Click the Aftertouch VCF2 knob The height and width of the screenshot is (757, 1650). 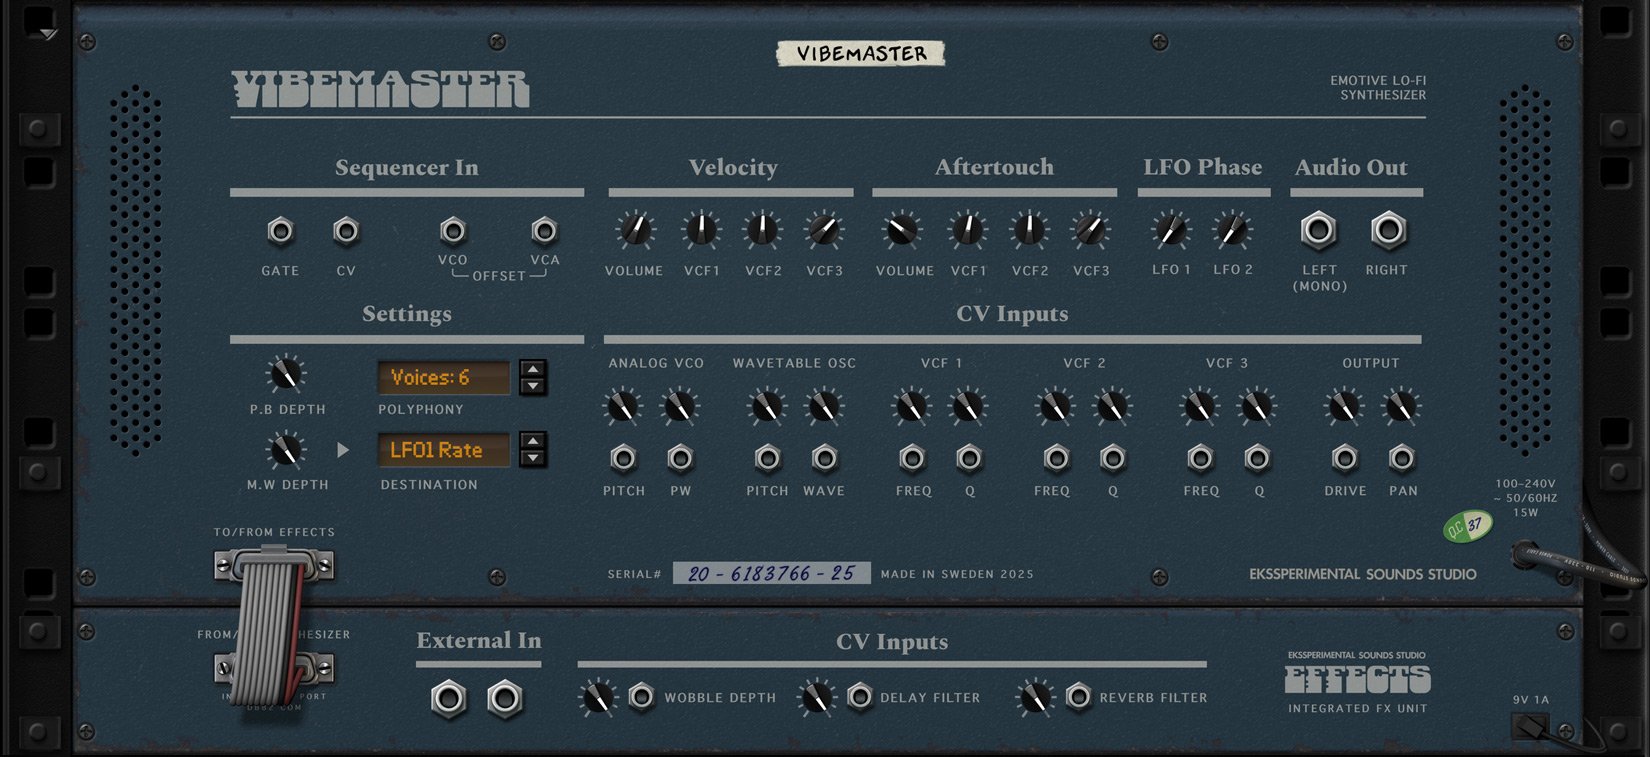point(1029,231)
